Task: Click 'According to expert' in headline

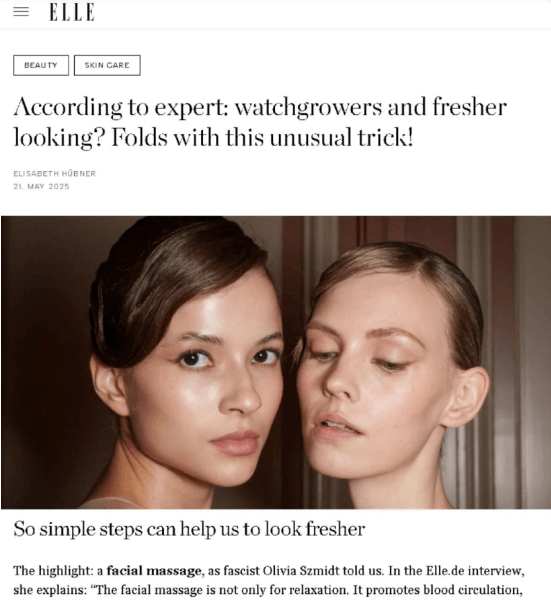Action: [121, 107]
